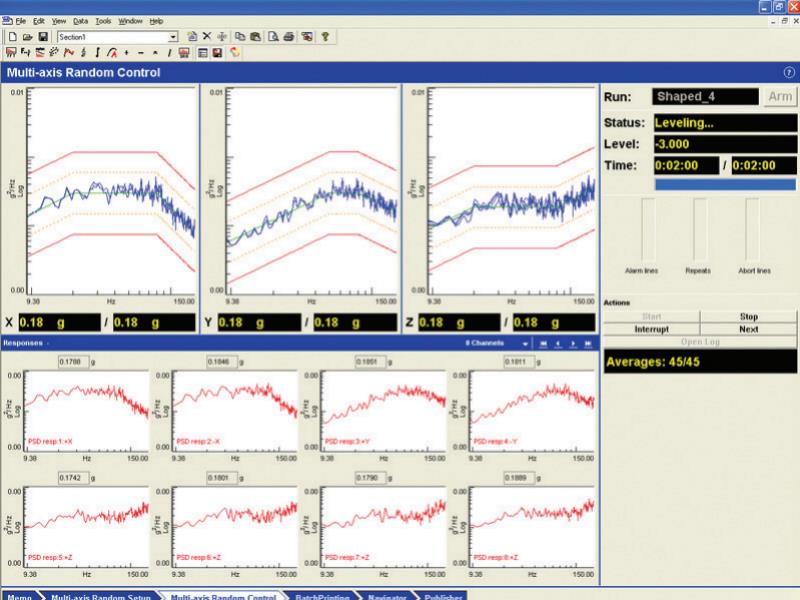The height and width of the screenshot is (600, 800).
Task: Open the File menu
Action: (x=20, y=21)
